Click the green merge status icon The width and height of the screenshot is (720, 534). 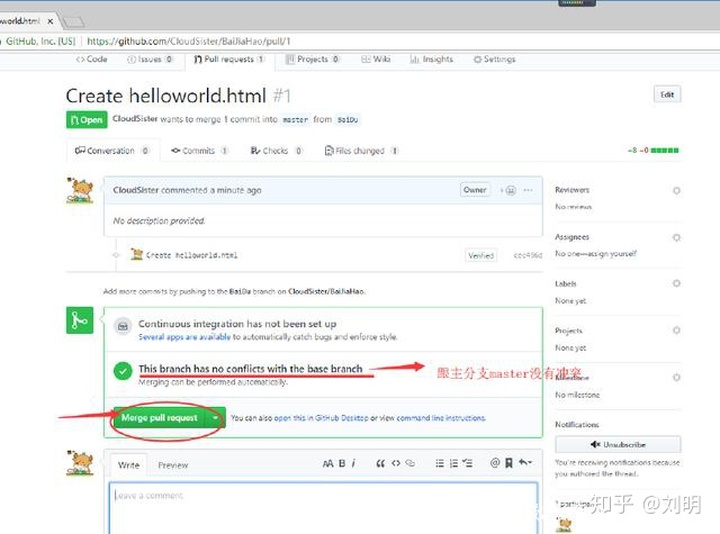80,320
